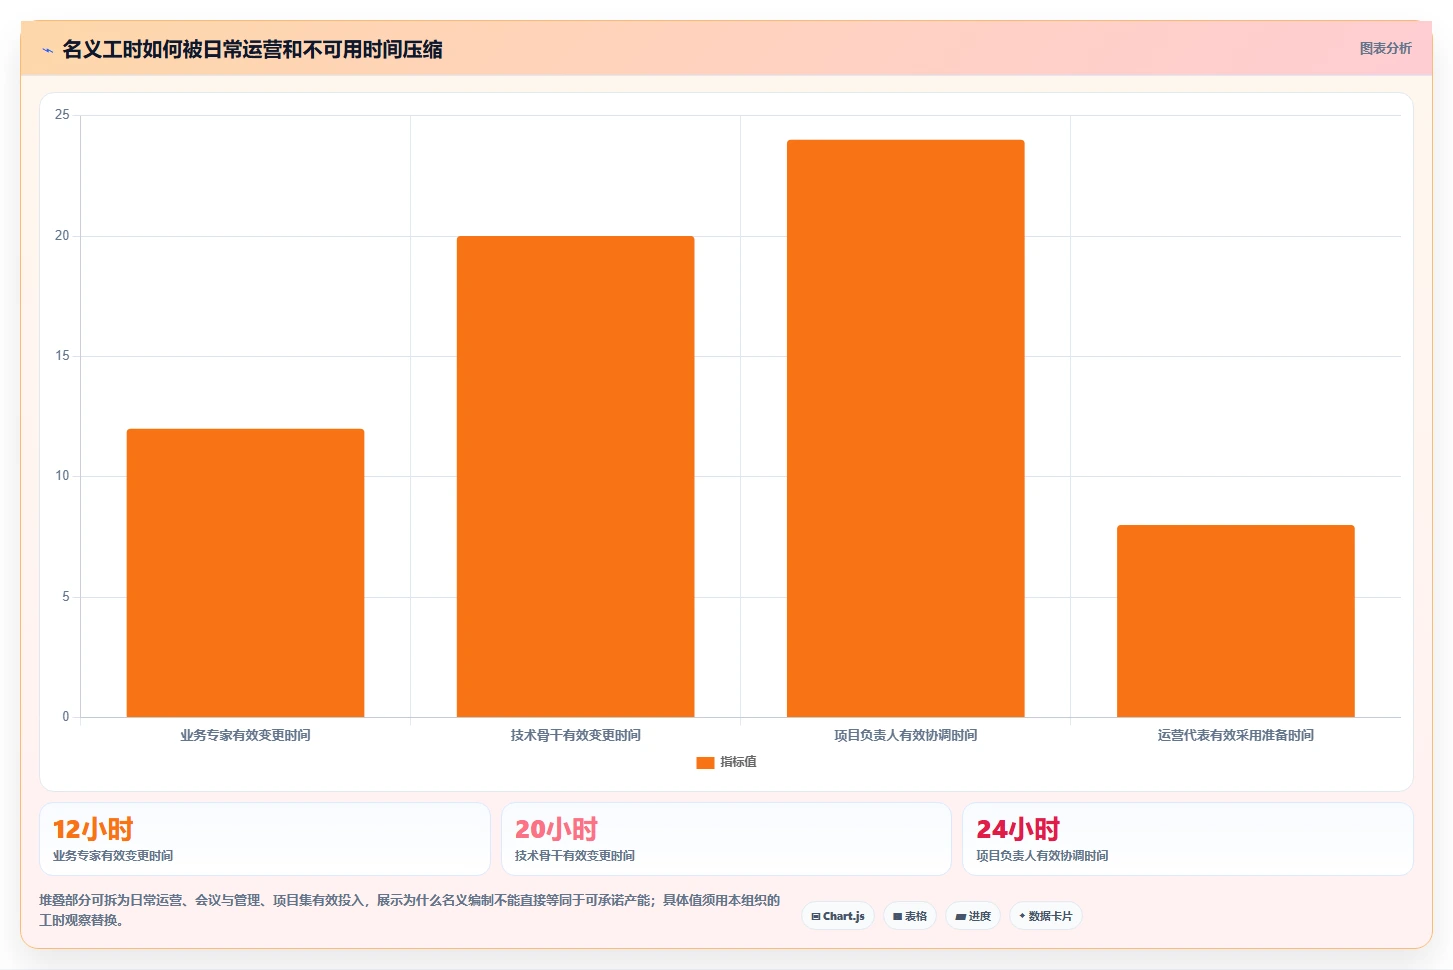Click the y-axis value 15
Image resolution: width=1453 pixels, height=970 pixels.
tap(62, 356)
